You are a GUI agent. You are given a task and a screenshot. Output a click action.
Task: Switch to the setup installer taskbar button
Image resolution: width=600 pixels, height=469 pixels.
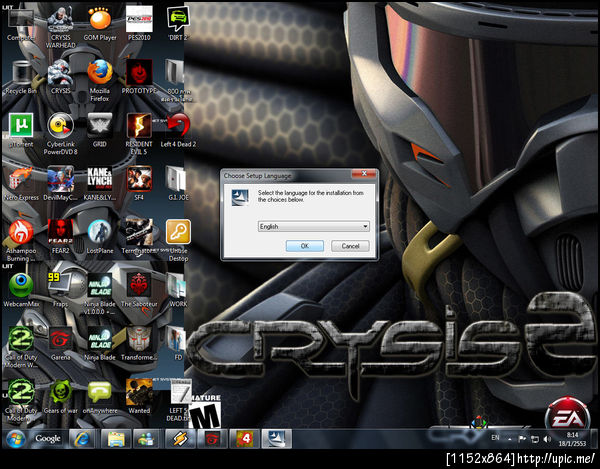pos(277,439)
